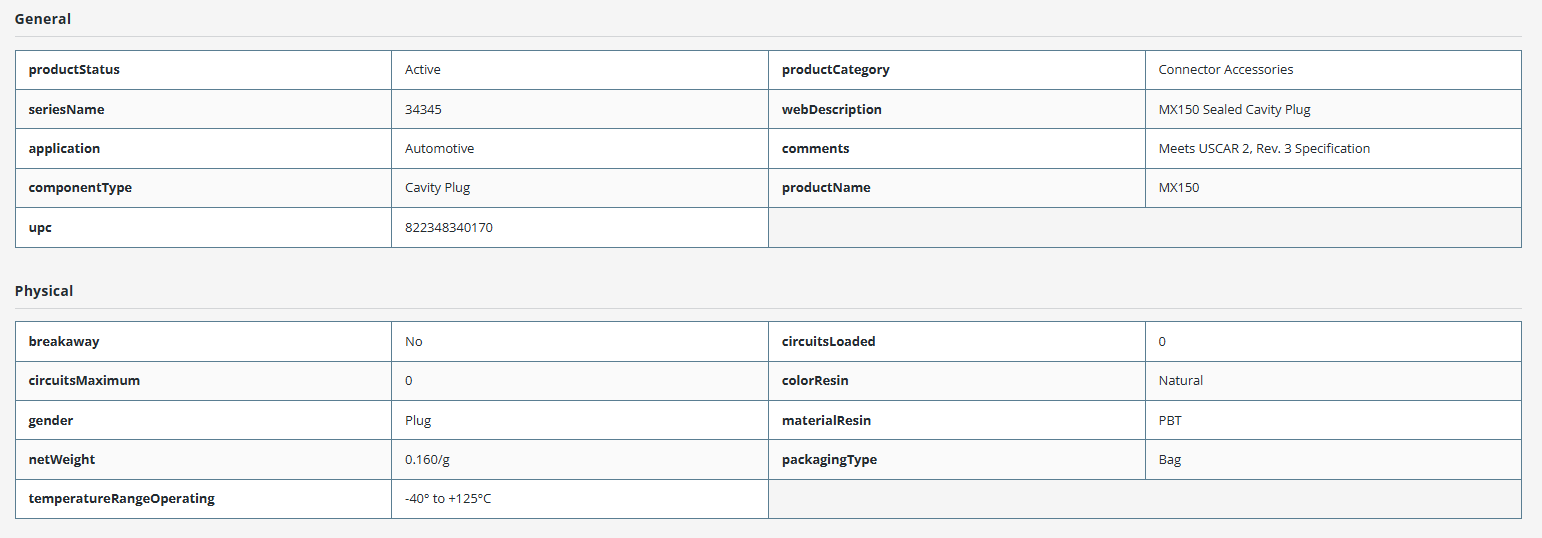Click the seriesName value 34345
Screen dimensions: 1542x538
click(423, 110)
